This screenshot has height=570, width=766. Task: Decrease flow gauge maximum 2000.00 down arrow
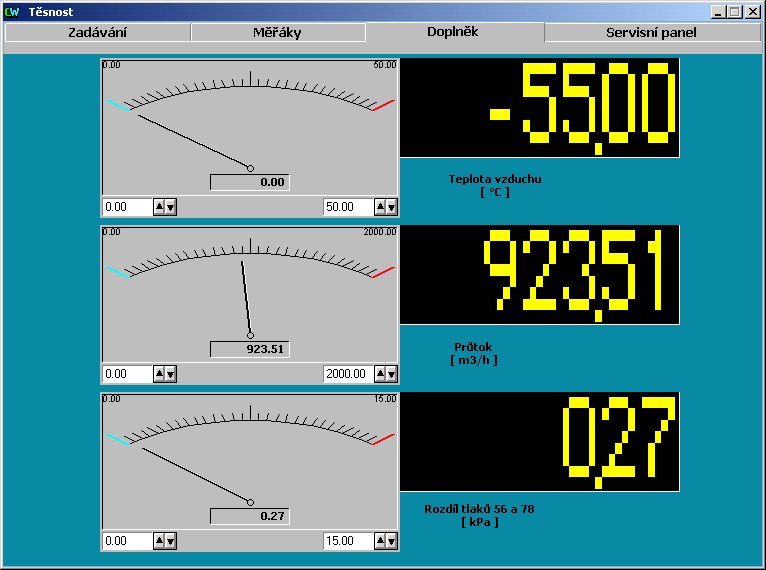(392, 374)
